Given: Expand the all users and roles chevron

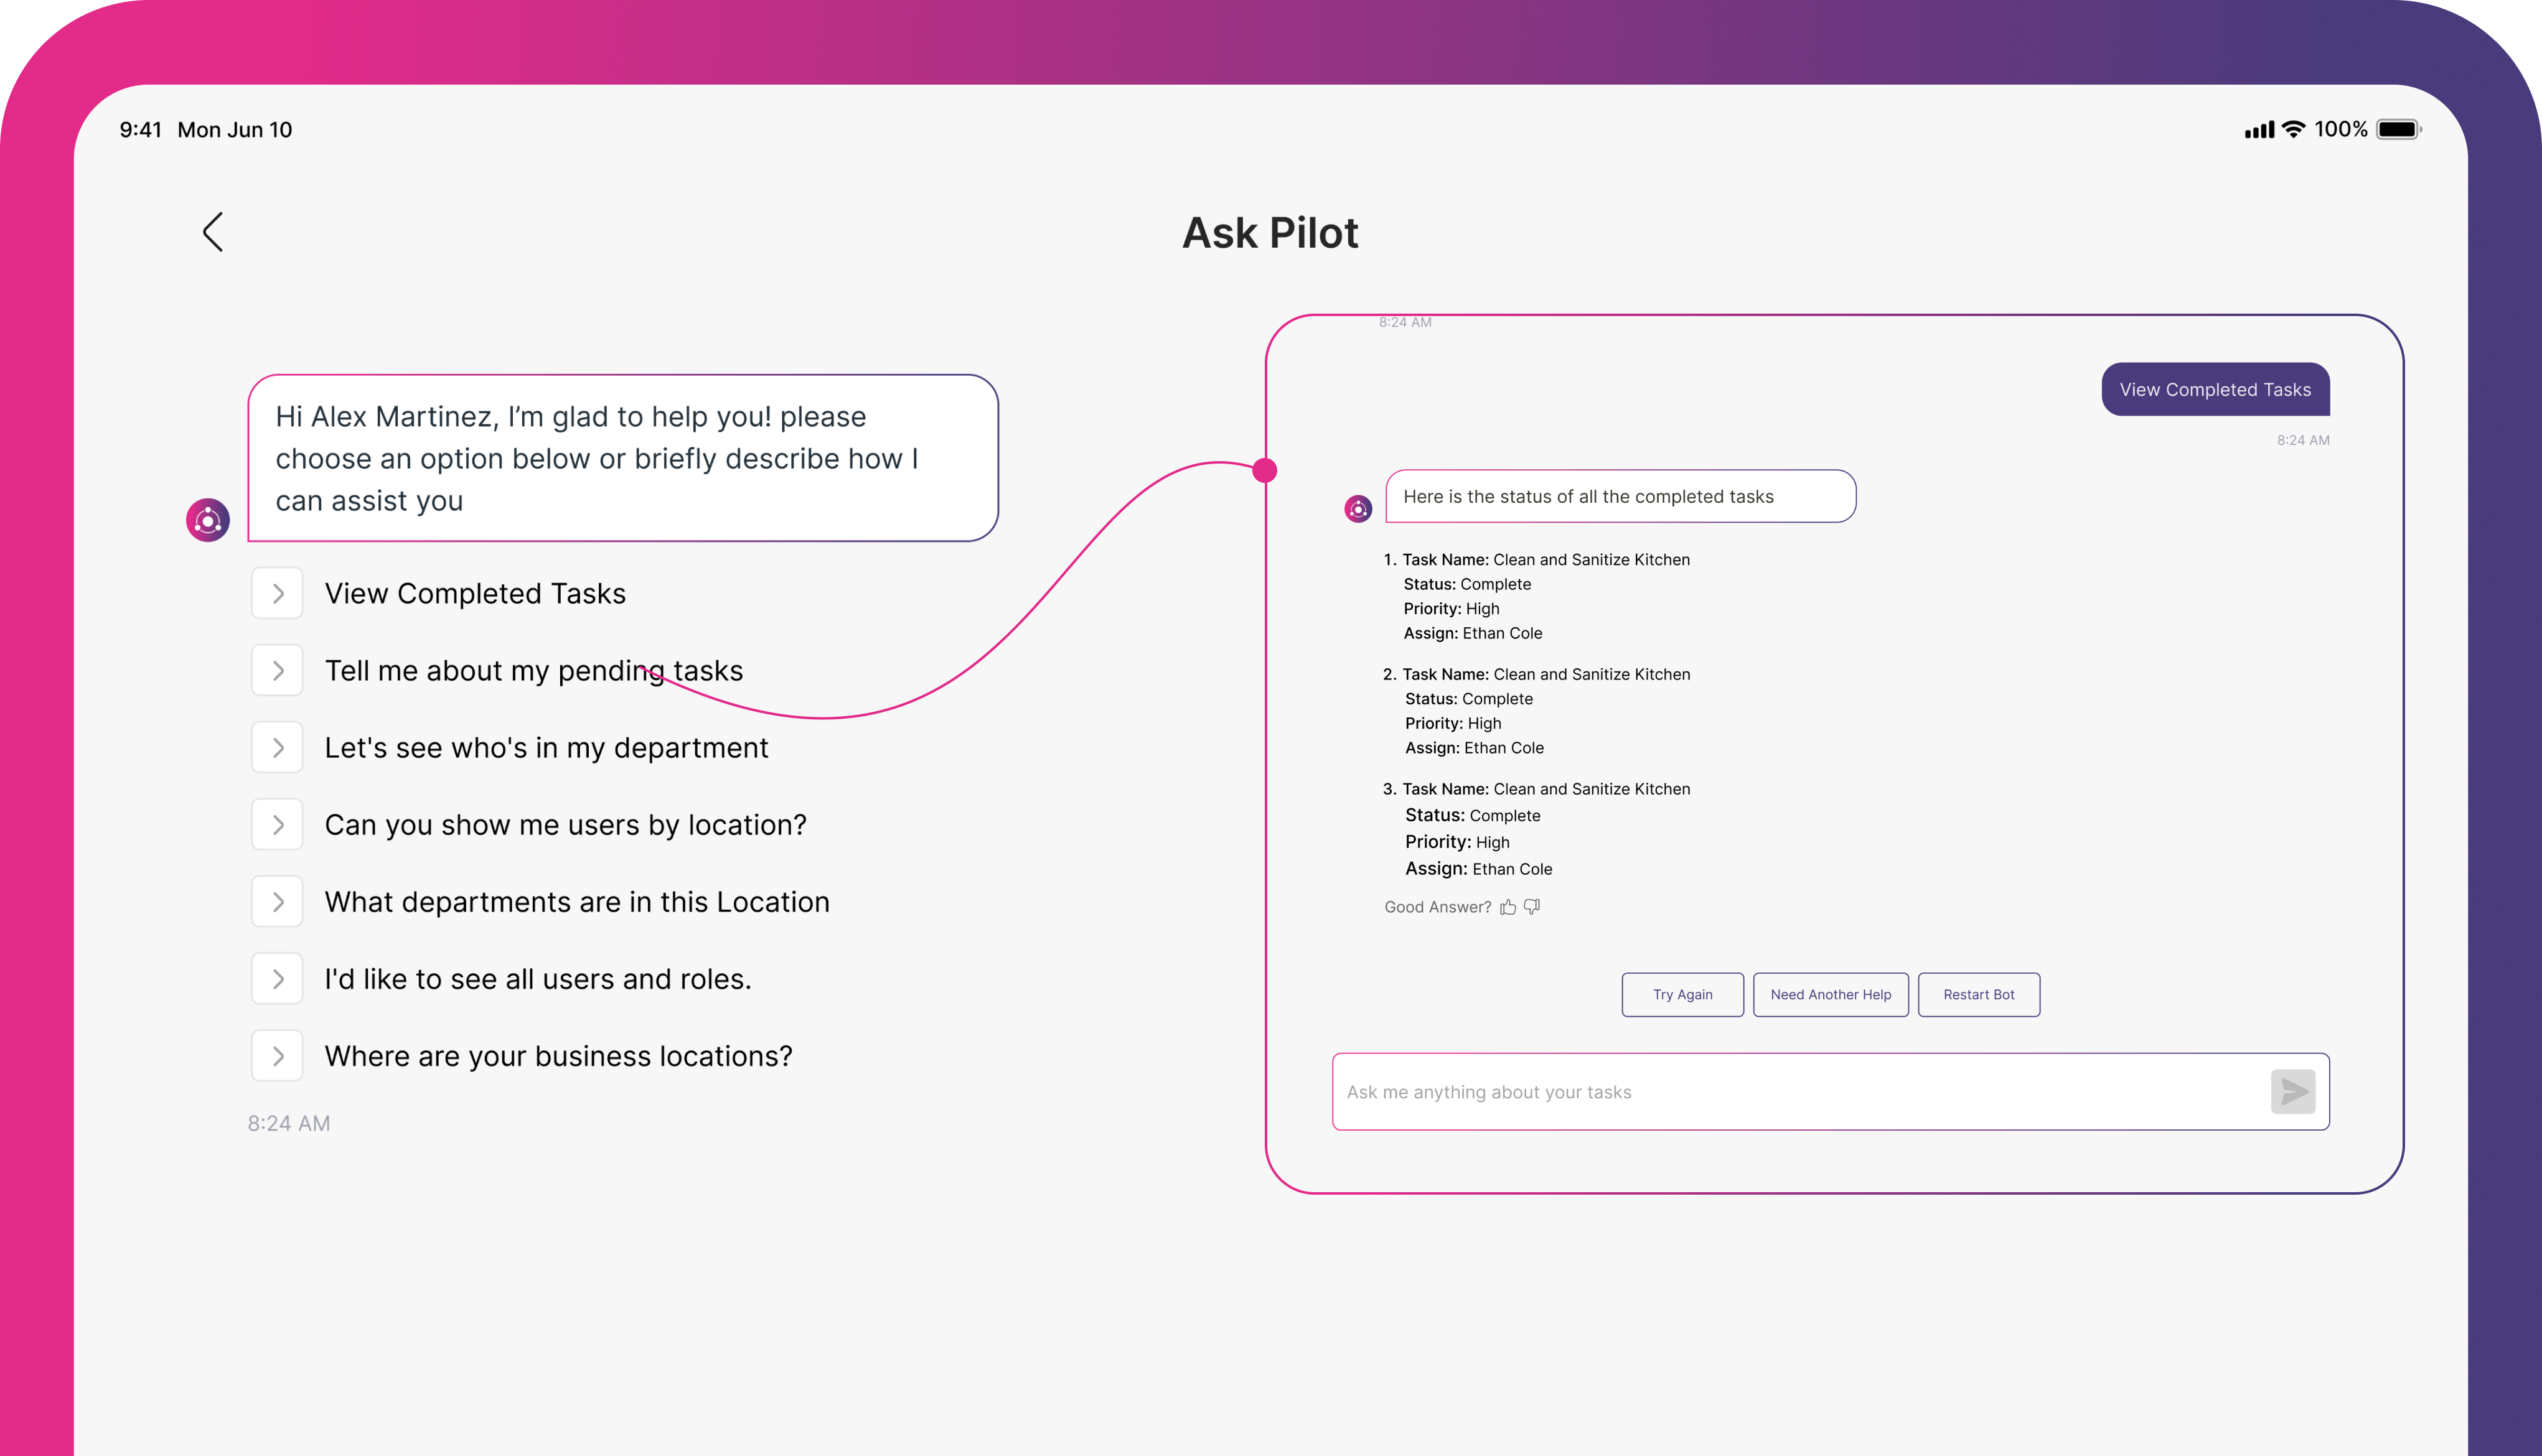Looking at the screenshot, I should coord(277,979).
